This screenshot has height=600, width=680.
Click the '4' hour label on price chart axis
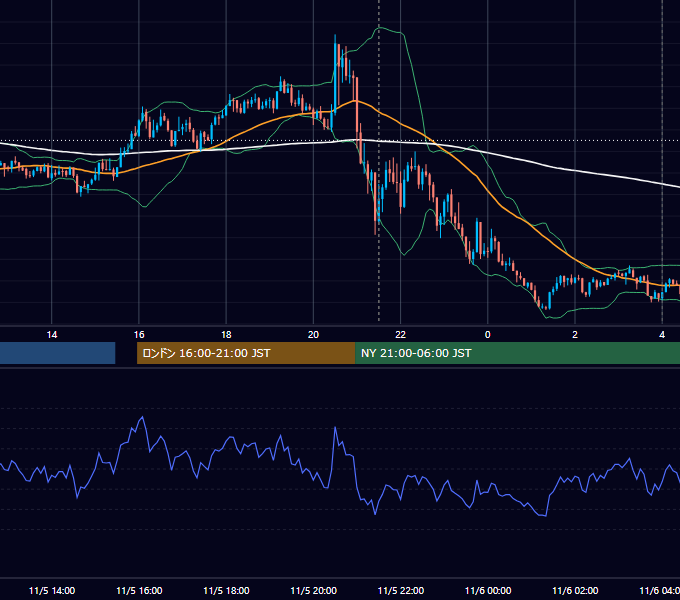pos(662,335)
